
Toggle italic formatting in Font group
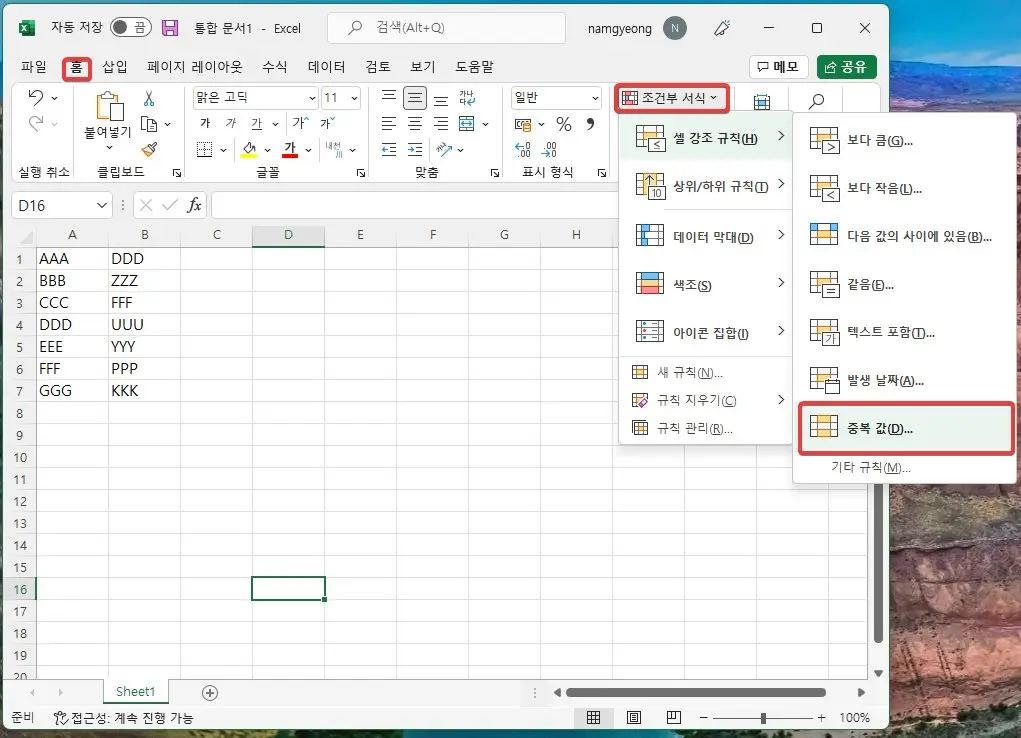point(231,122)
